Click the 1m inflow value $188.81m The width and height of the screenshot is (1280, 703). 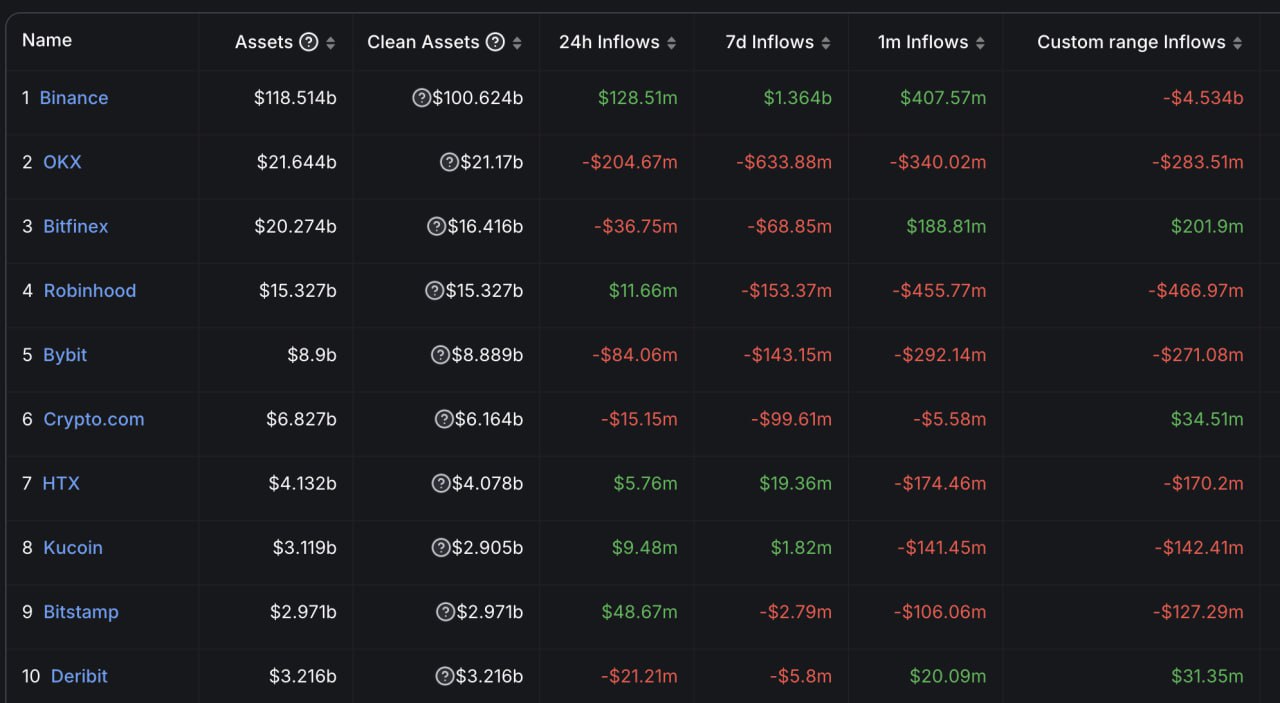946,226
